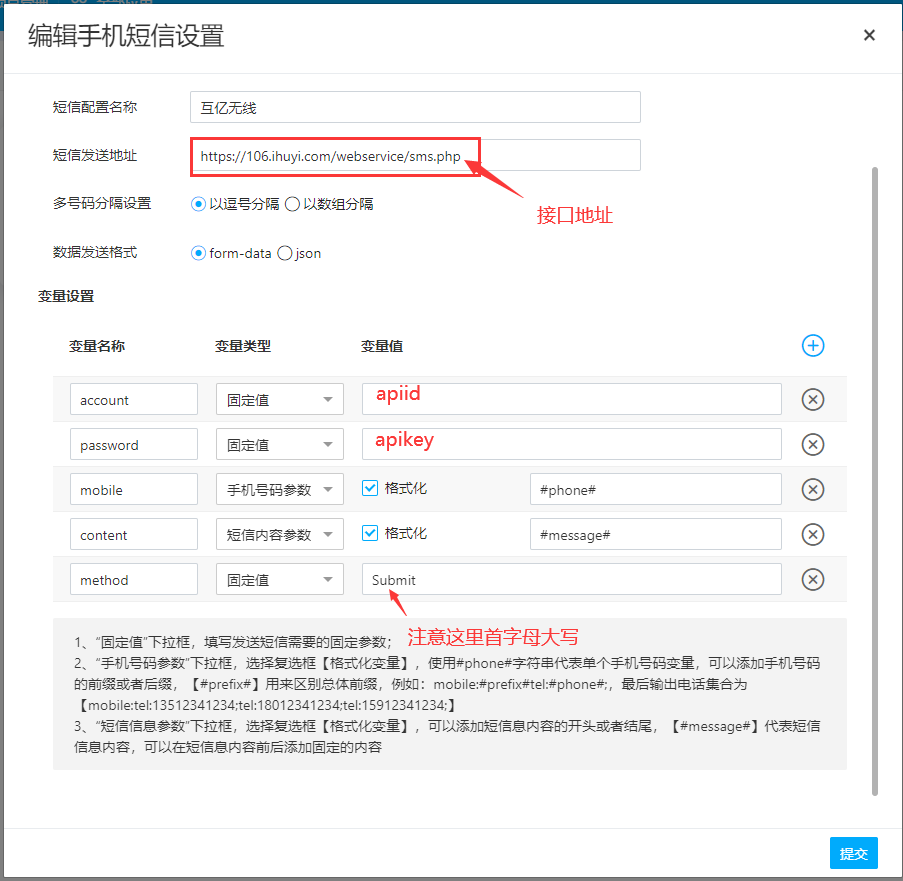Remove the account variable row
This screenshot has width=903, height=881.
tap(813, 399)
